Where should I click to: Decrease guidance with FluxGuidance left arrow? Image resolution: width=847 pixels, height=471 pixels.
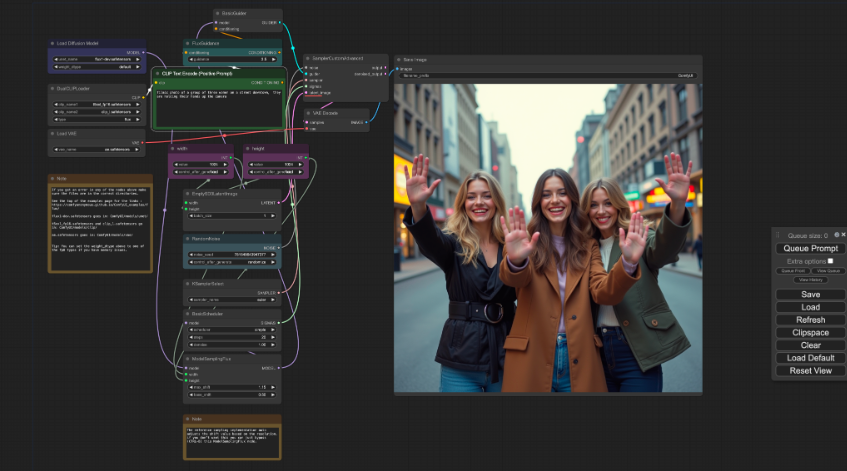pyautogui.click(x=192, y=59)
